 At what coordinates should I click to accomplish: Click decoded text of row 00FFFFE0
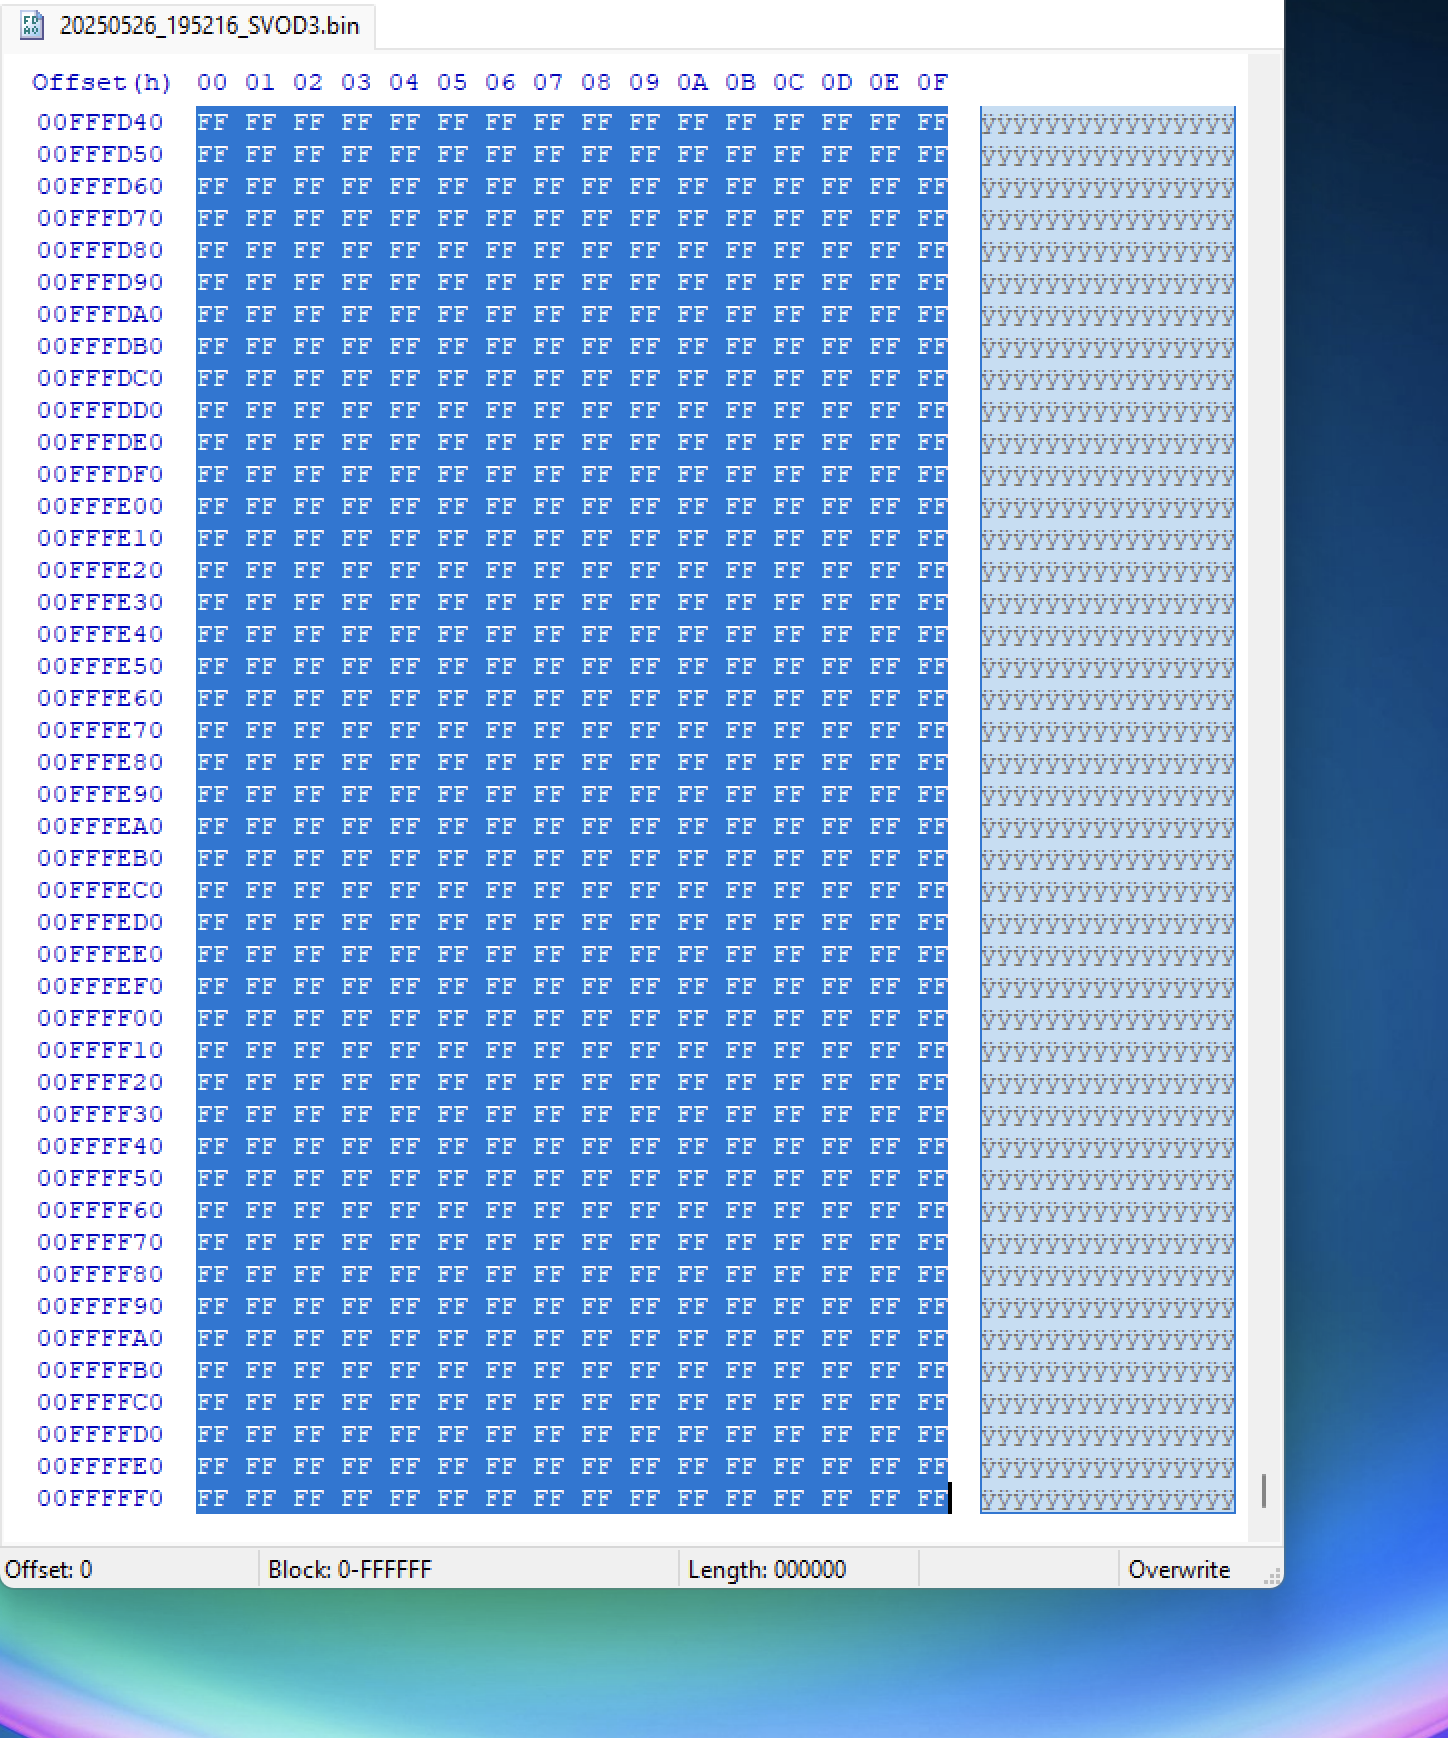[1108, 1467]
